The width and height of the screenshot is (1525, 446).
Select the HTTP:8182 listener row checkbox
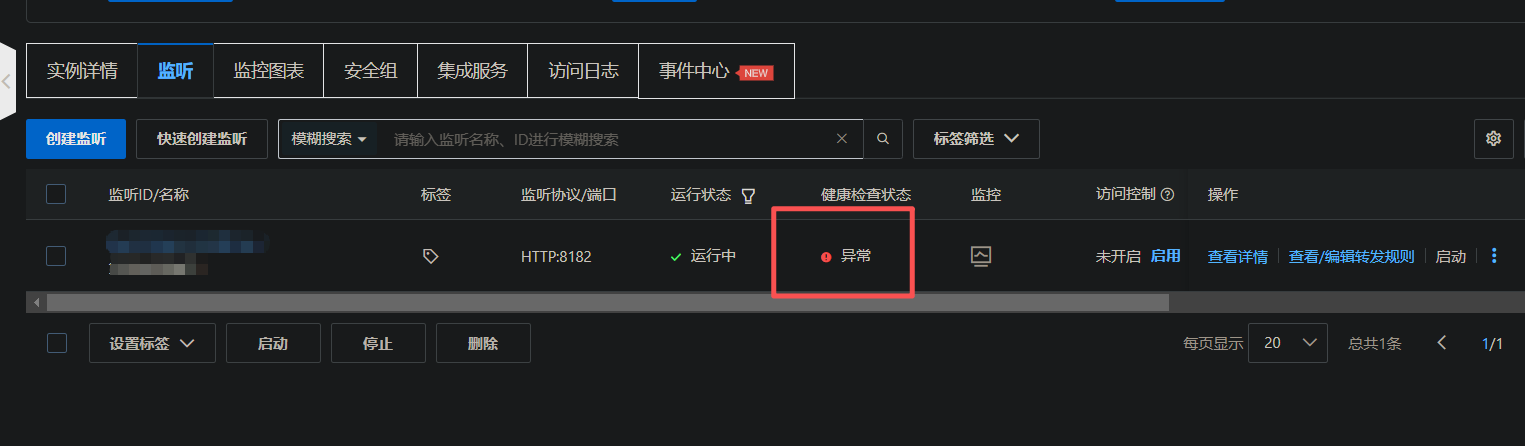(56, 256)
